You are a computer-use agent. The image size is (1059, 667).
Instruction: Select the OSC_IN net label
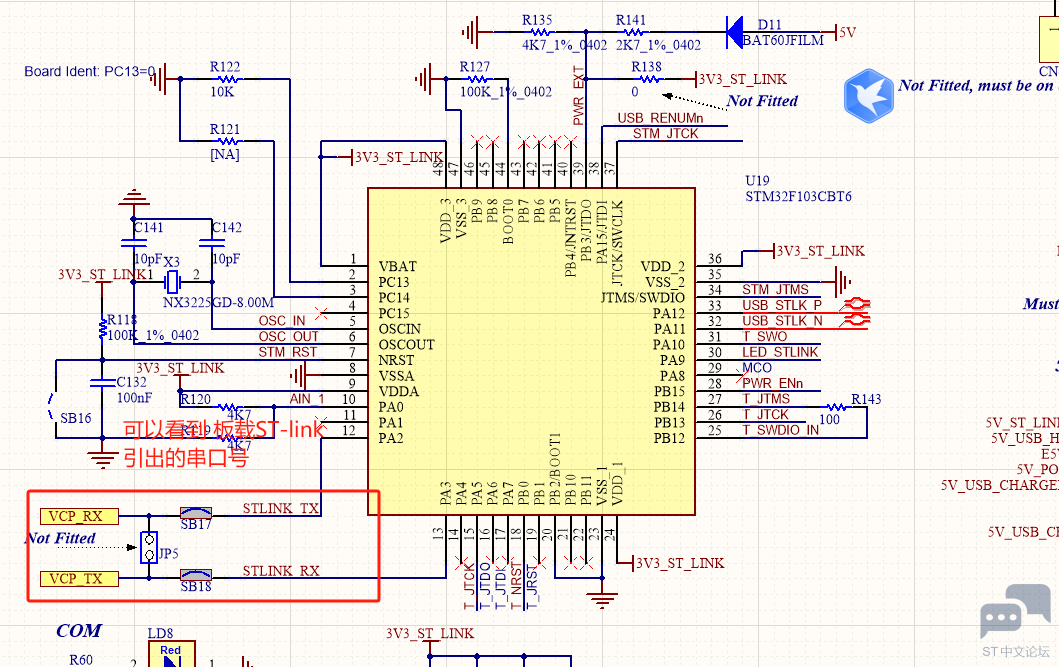click(282, 321)
